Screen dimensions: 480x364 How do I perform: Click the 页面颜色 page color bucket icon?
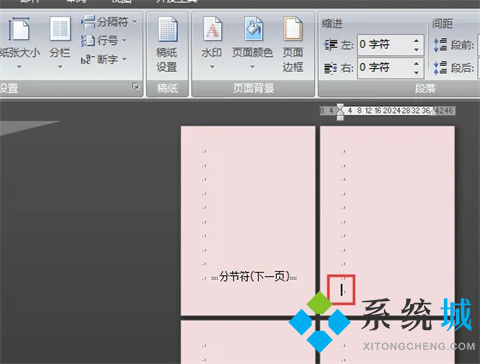tap(254, 29)
